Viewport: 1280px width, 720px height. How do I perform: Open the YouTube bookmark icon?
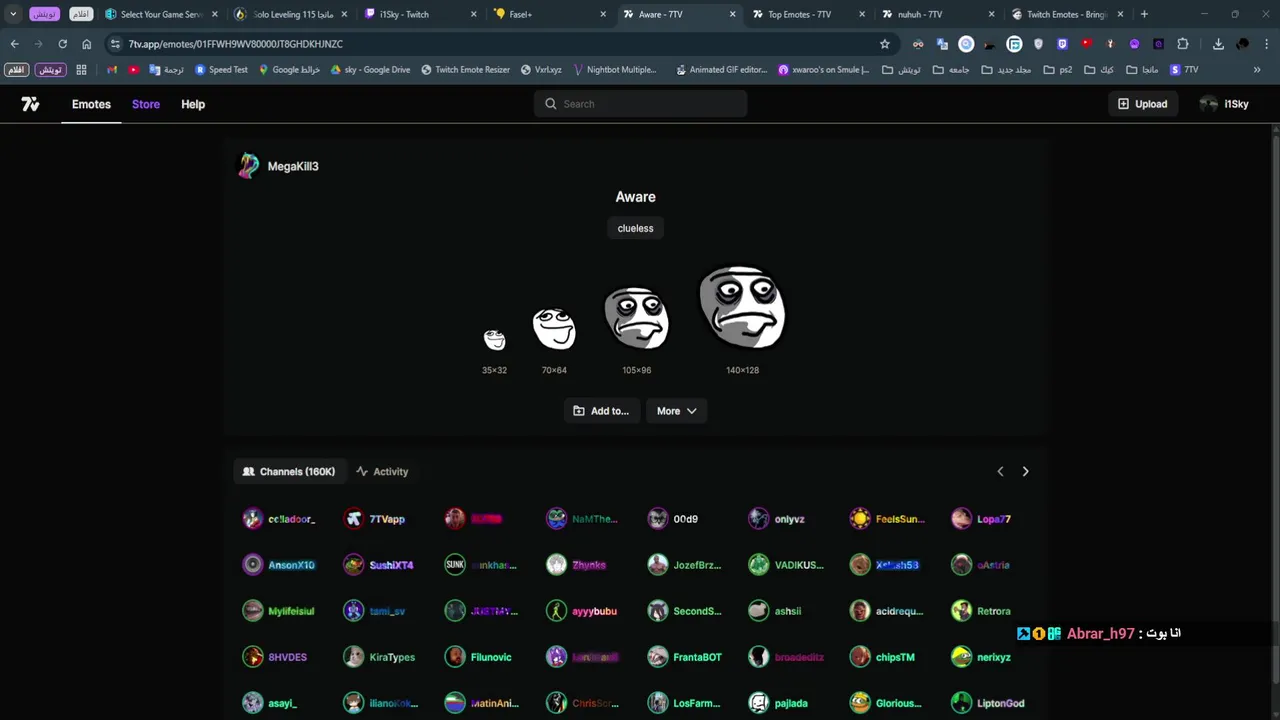(133, 70)
